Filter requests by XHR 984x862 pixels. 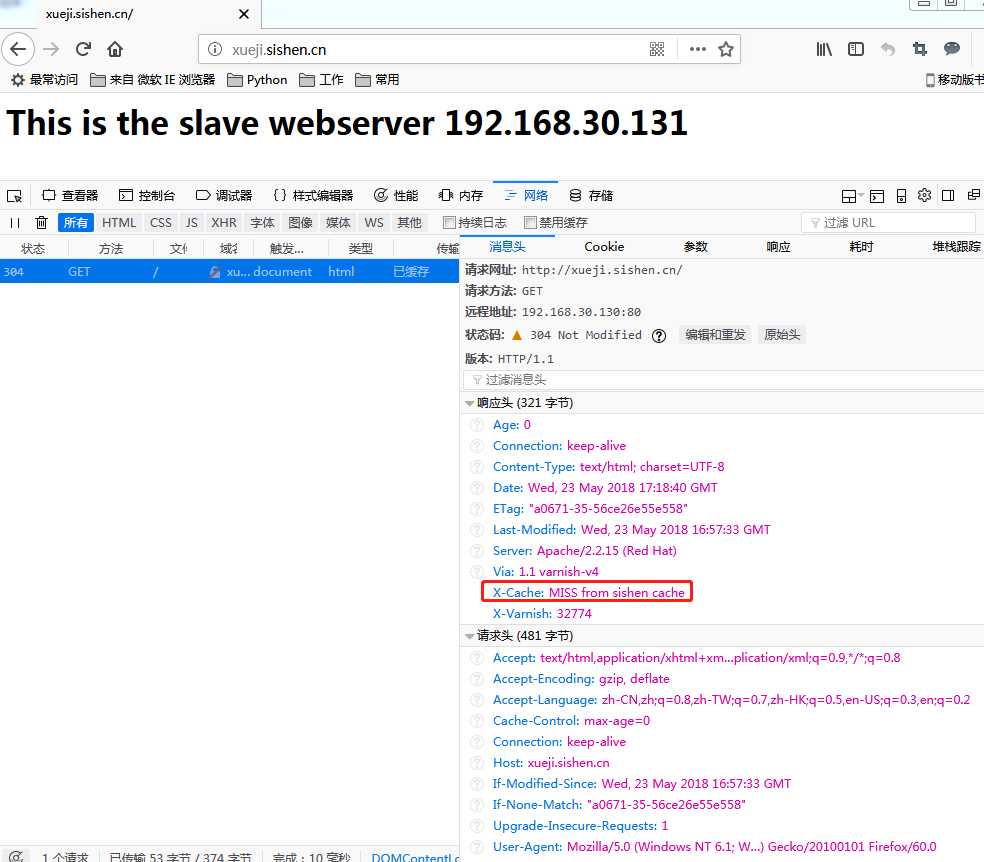(x=224, y=223)
